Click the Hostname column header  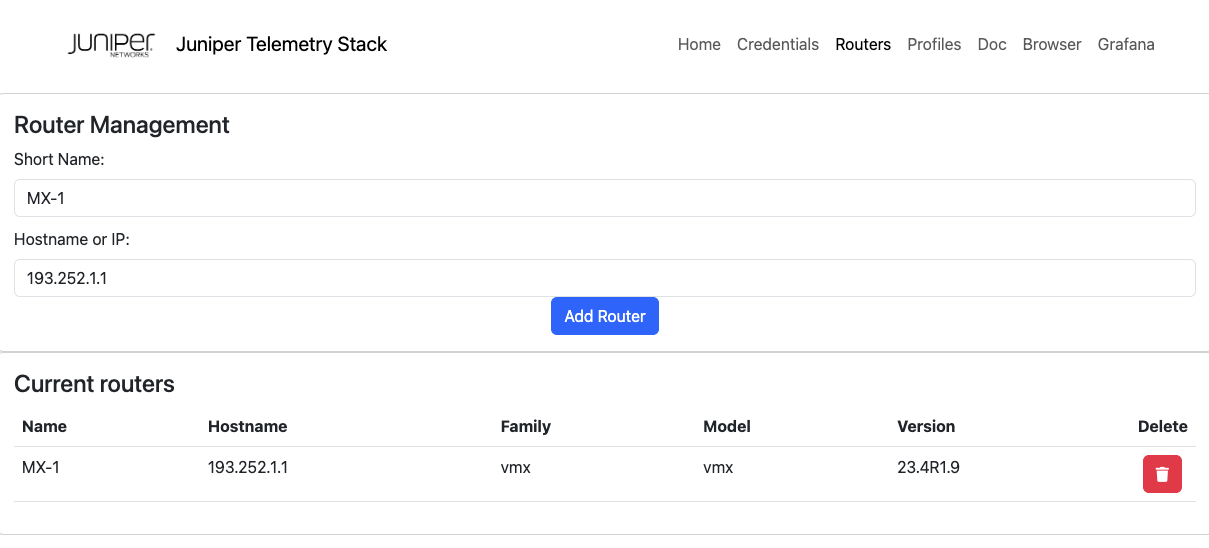click(x=247, y=426)
